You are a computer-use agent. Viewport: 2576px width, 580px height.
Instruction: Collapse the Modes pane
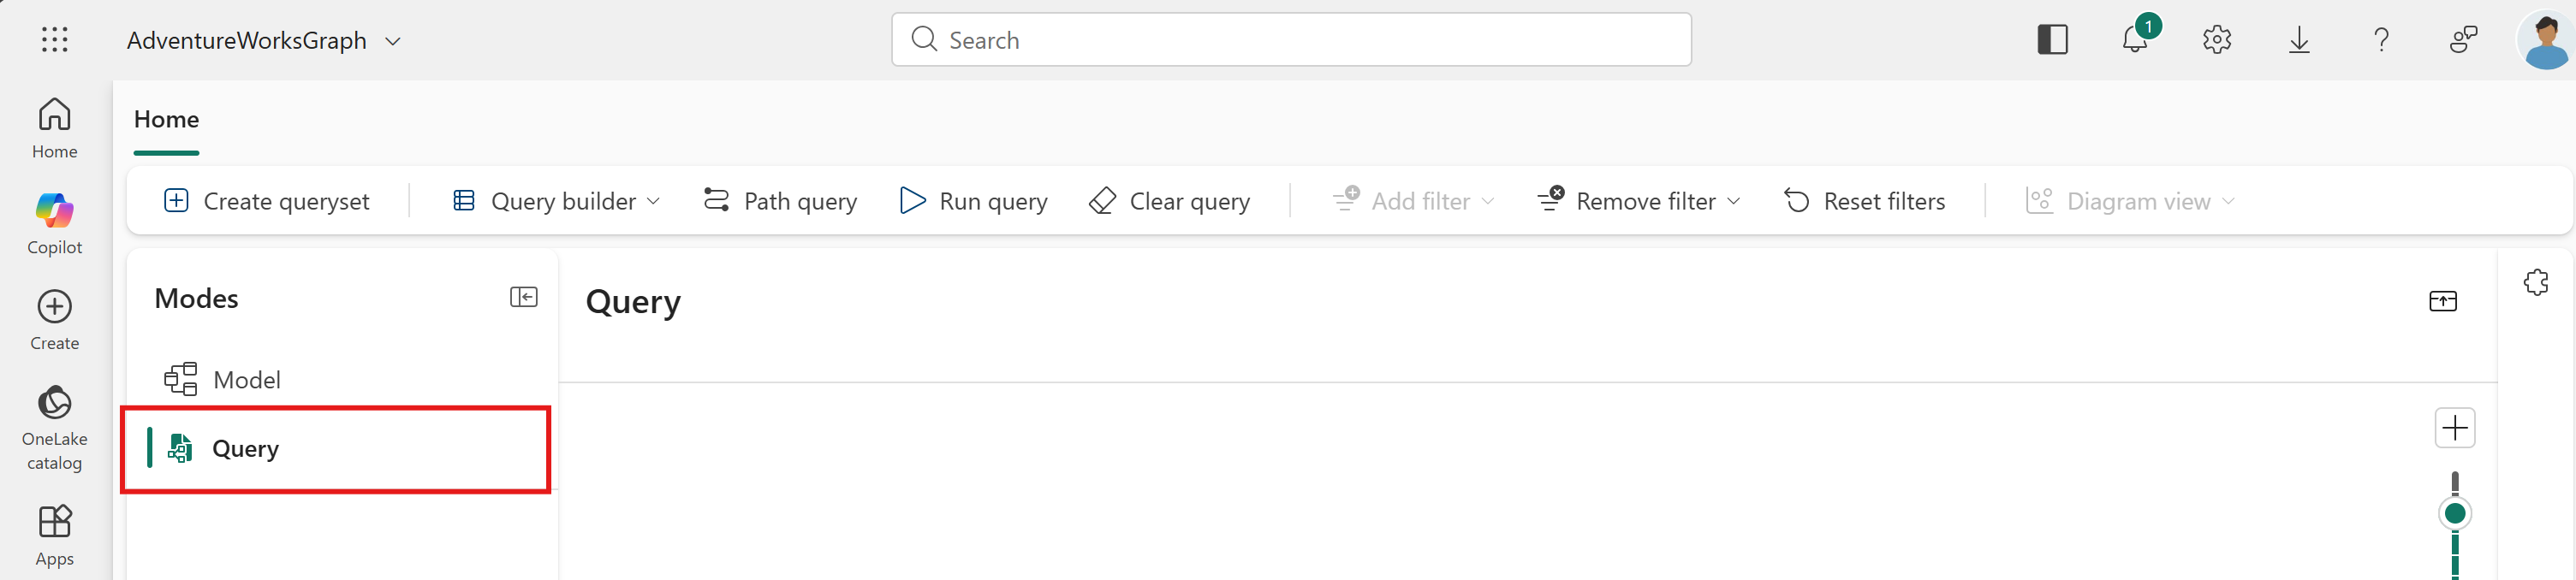pyautogui.click(x=523, y=297)
